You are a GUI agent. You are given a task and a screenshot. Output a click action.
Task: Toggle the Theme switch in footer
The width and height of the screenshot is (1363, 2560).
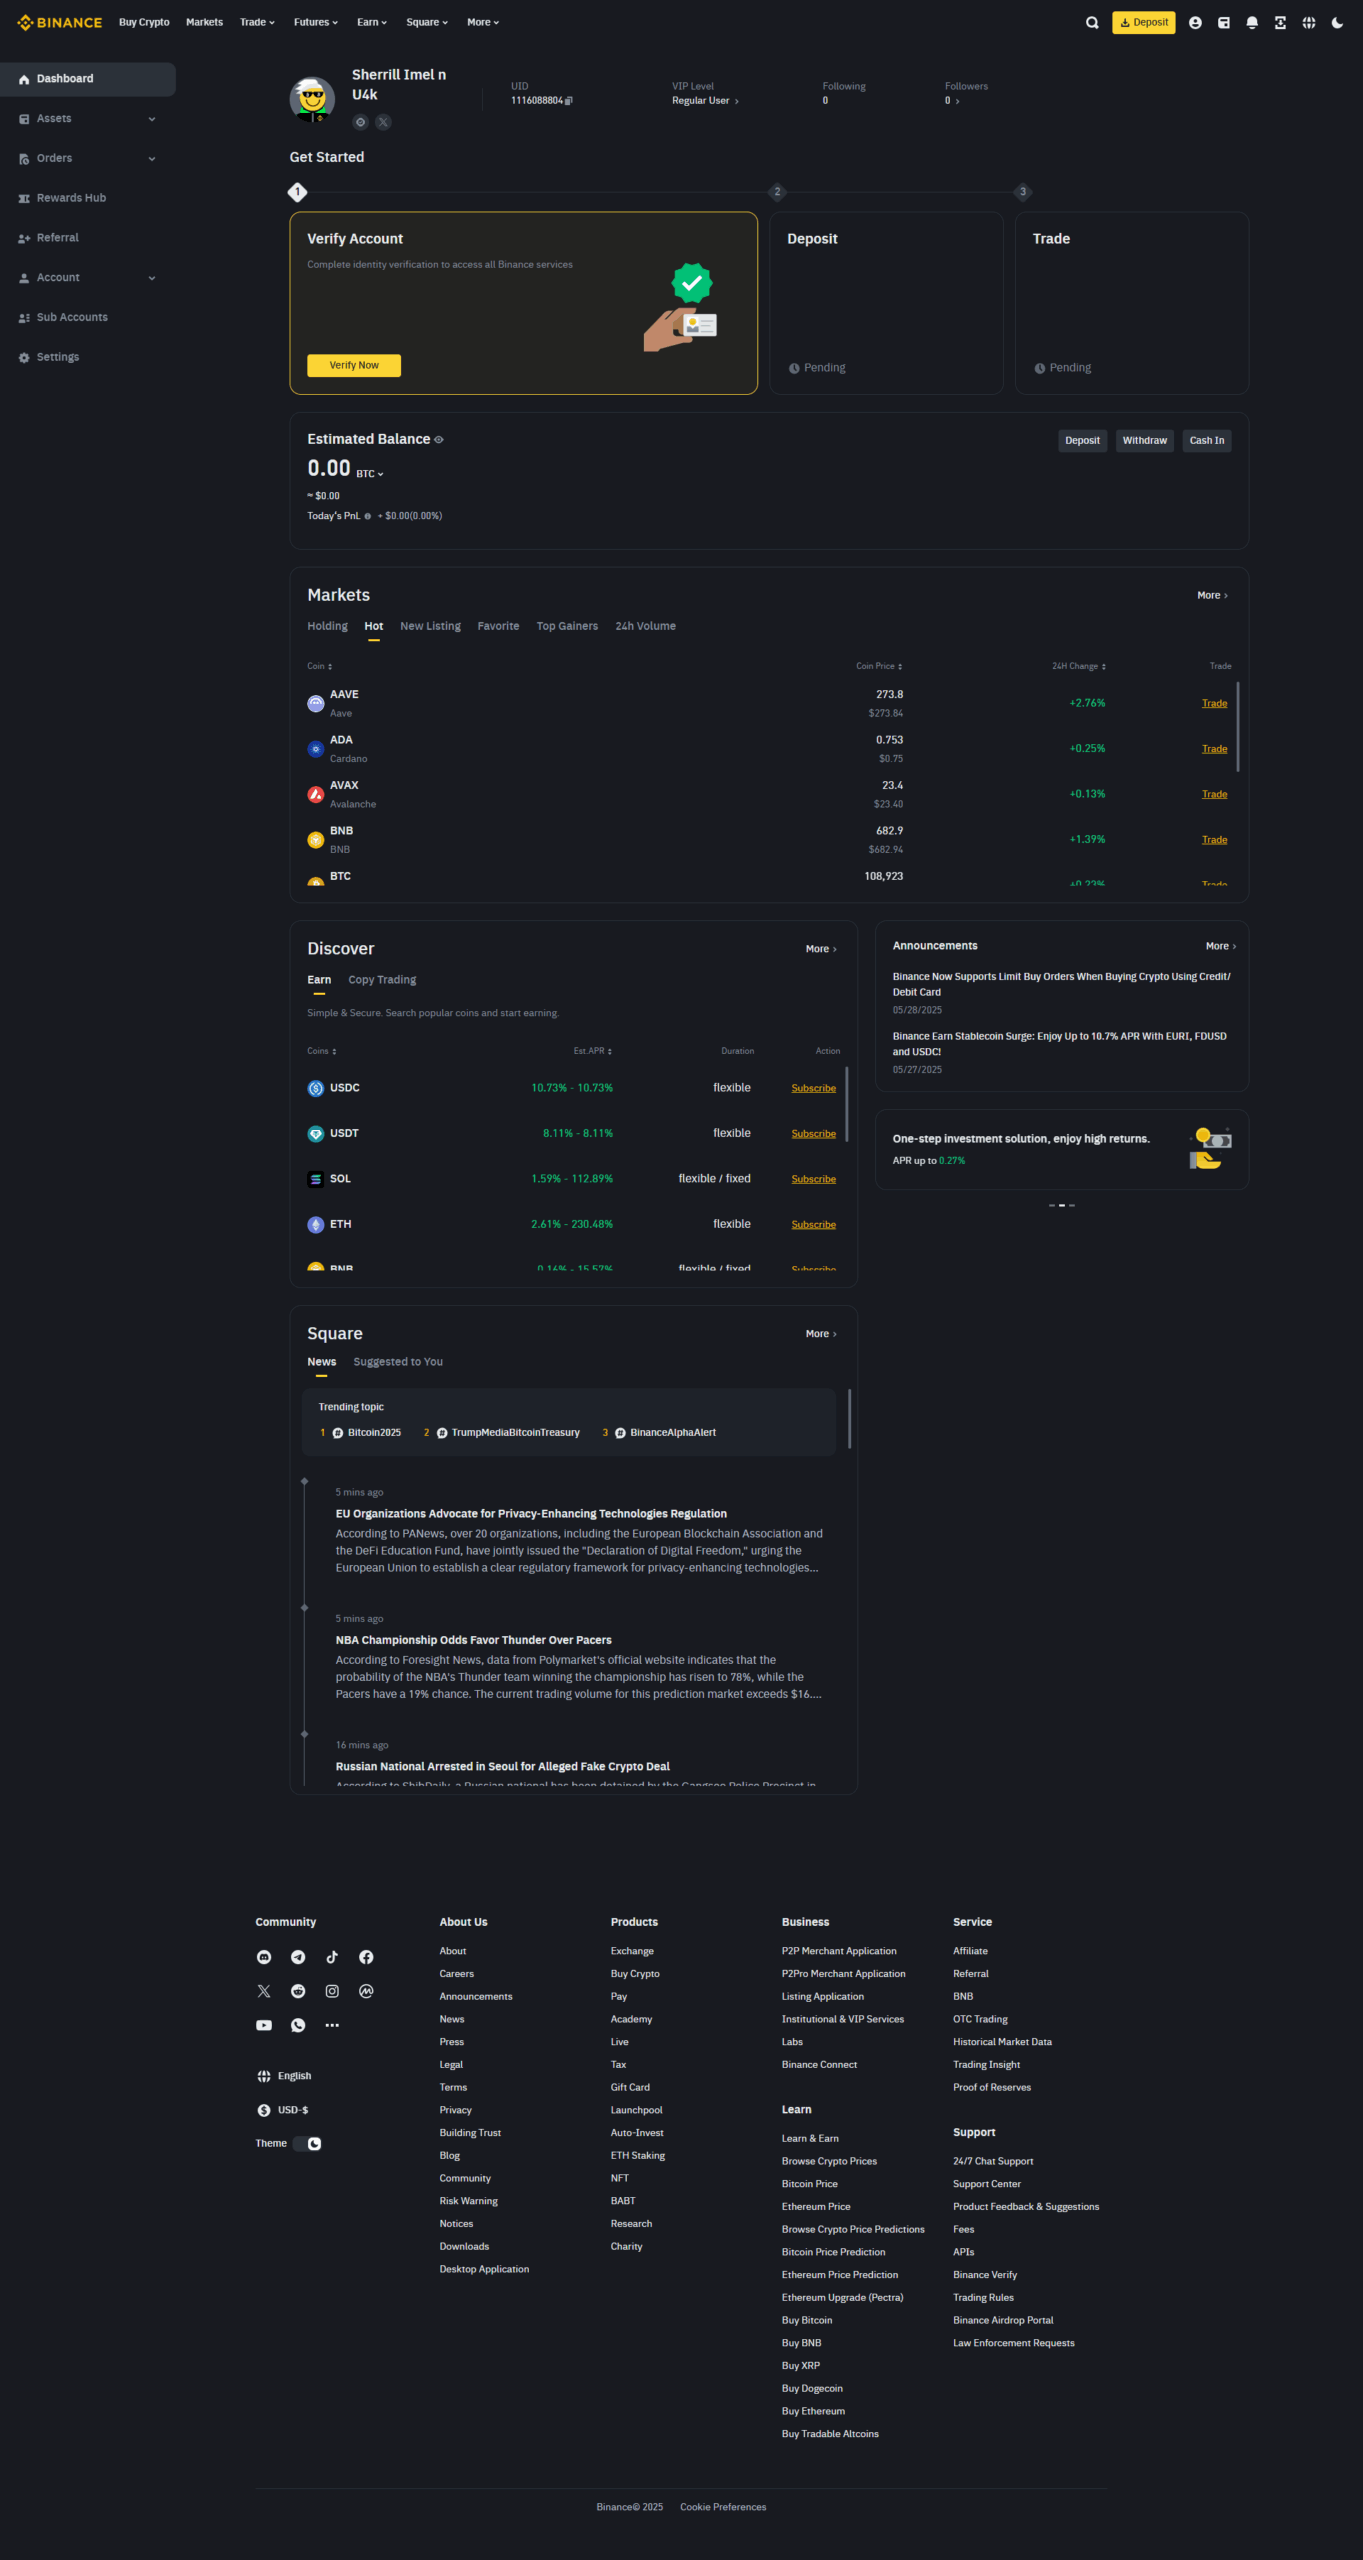(x=308, y=2143)
